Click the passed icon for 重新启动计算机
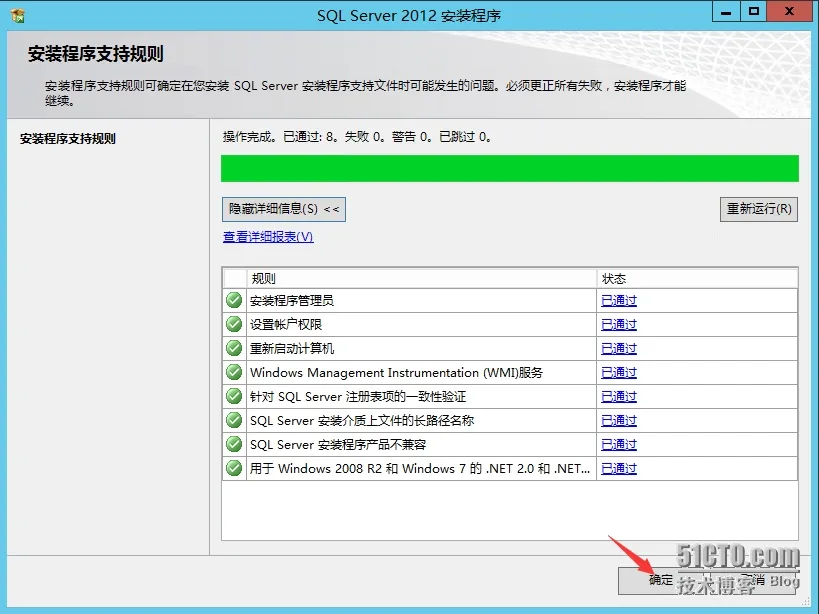The width and height of the screenshot is (819, 614). (x=234, y=348)
